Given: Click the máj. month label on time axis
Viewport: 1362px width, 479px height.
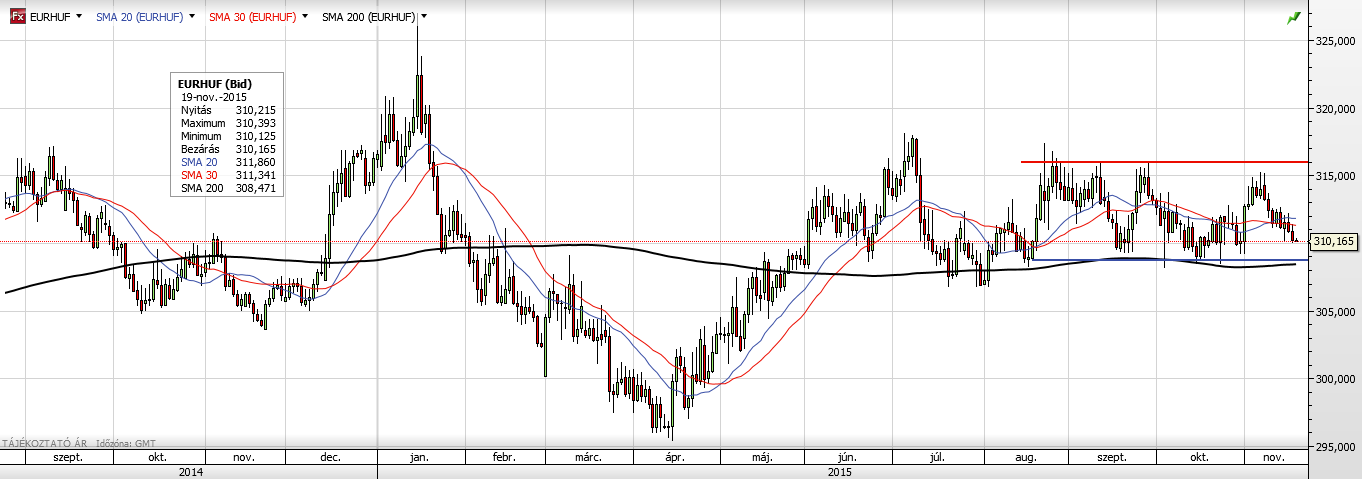Looking at the screenshot, I should coord(762,456).
